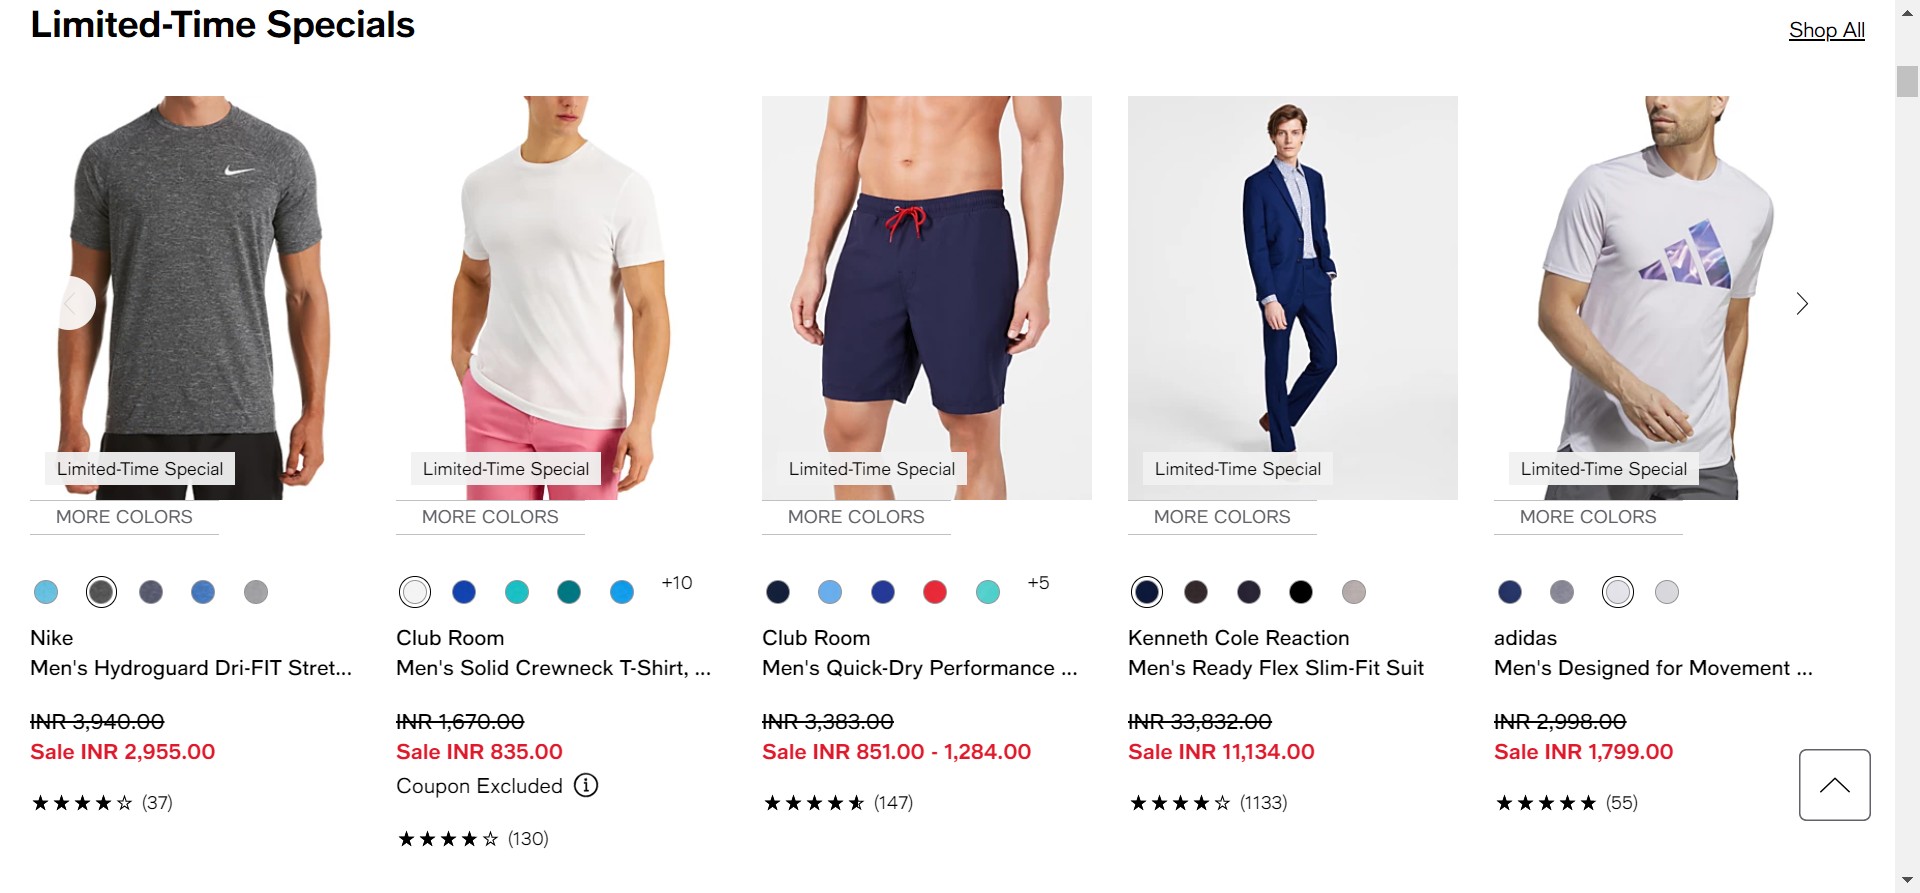The image size is (1920, 893).
Task: Select the red swatch for Quick-Dry shorts
Action: [935, 592]
